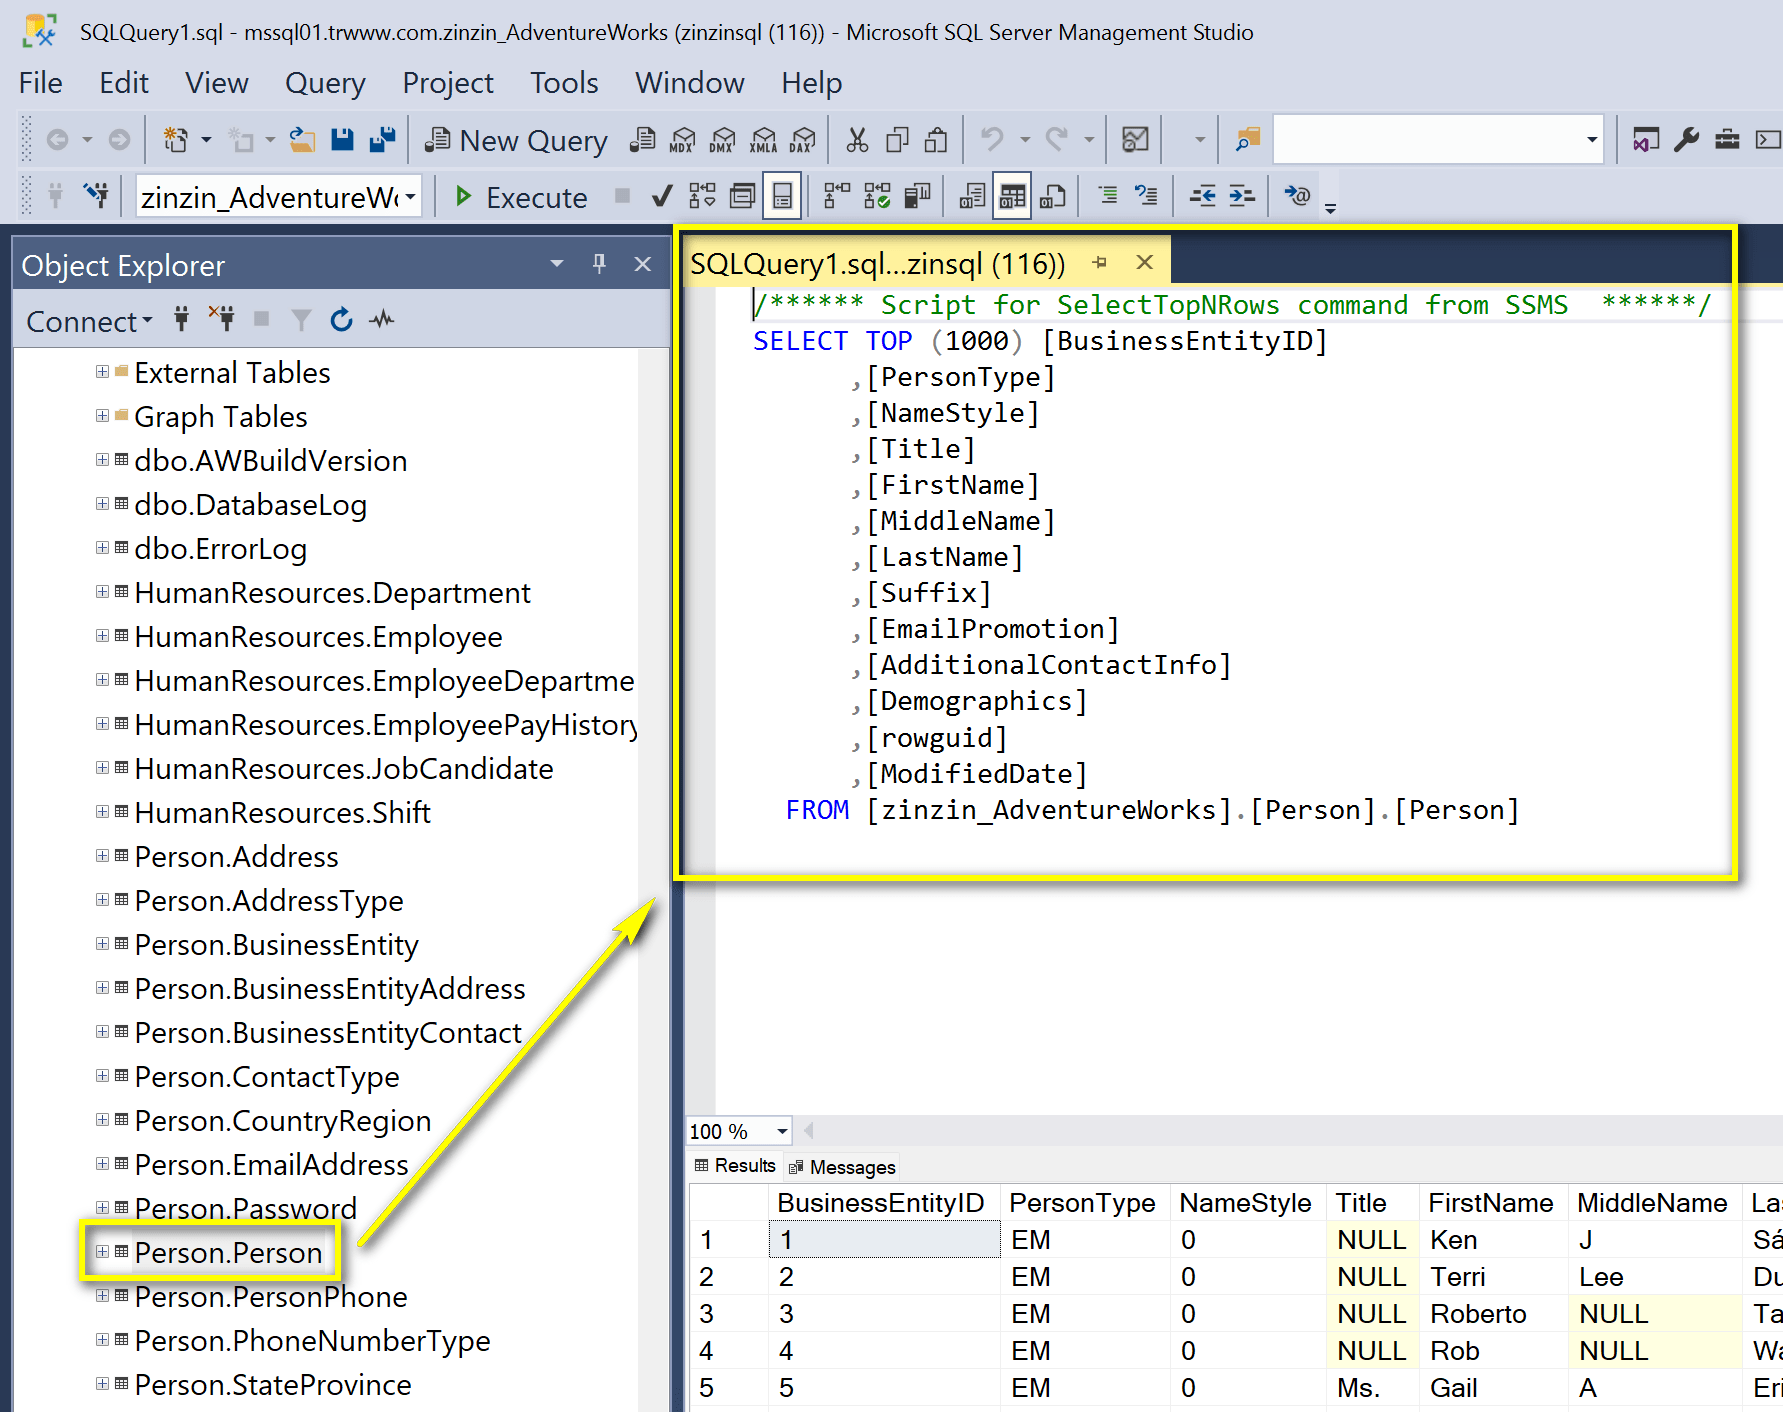
Task: Close the SQLQuery1.sql tab
Action: point(1145,262)
